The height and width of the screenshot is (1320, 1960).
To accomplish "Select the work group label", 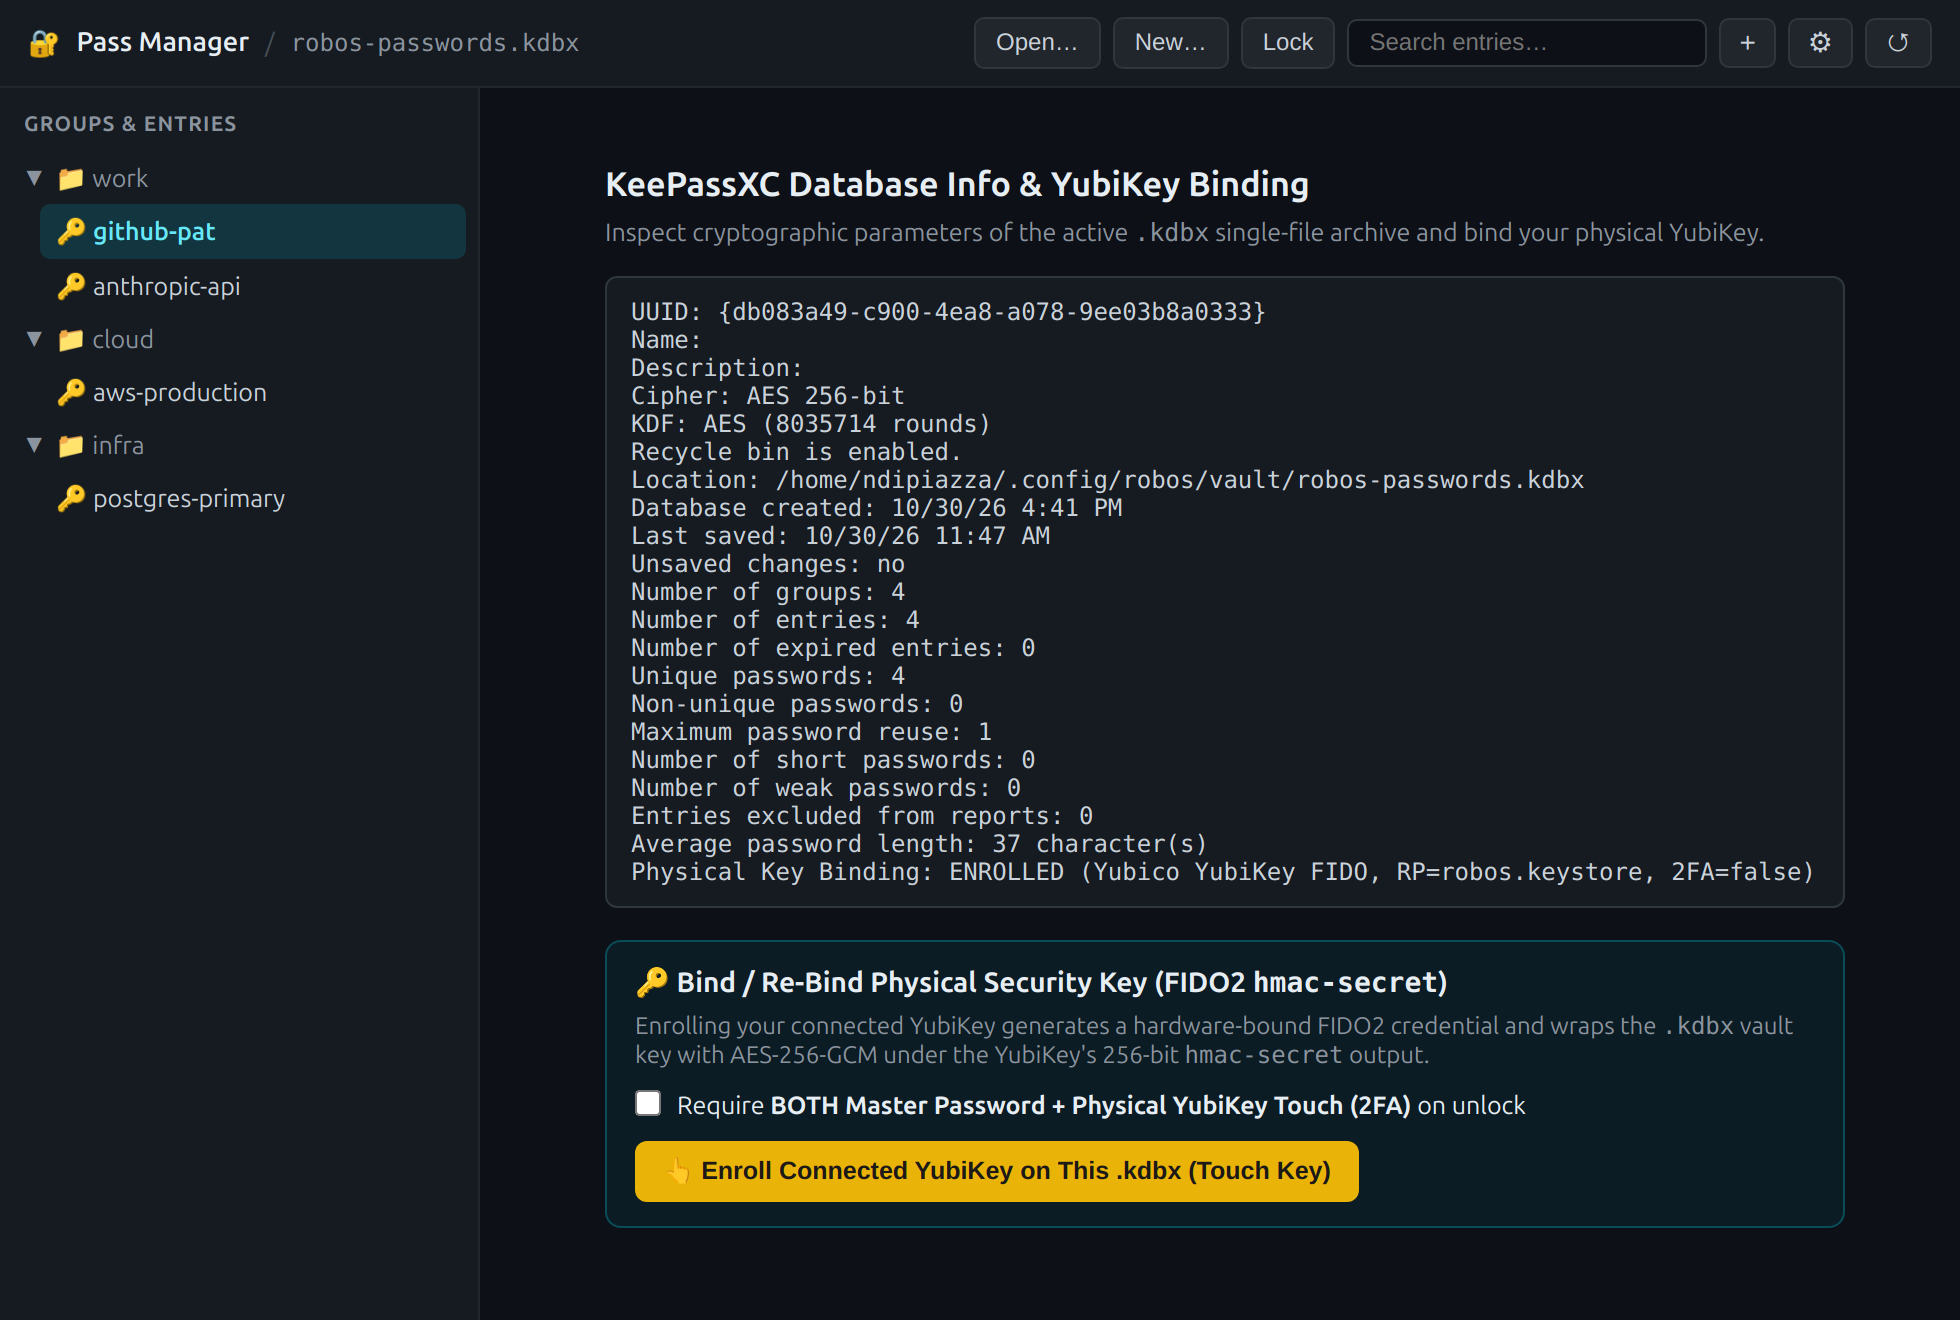I will pos(120,179).
